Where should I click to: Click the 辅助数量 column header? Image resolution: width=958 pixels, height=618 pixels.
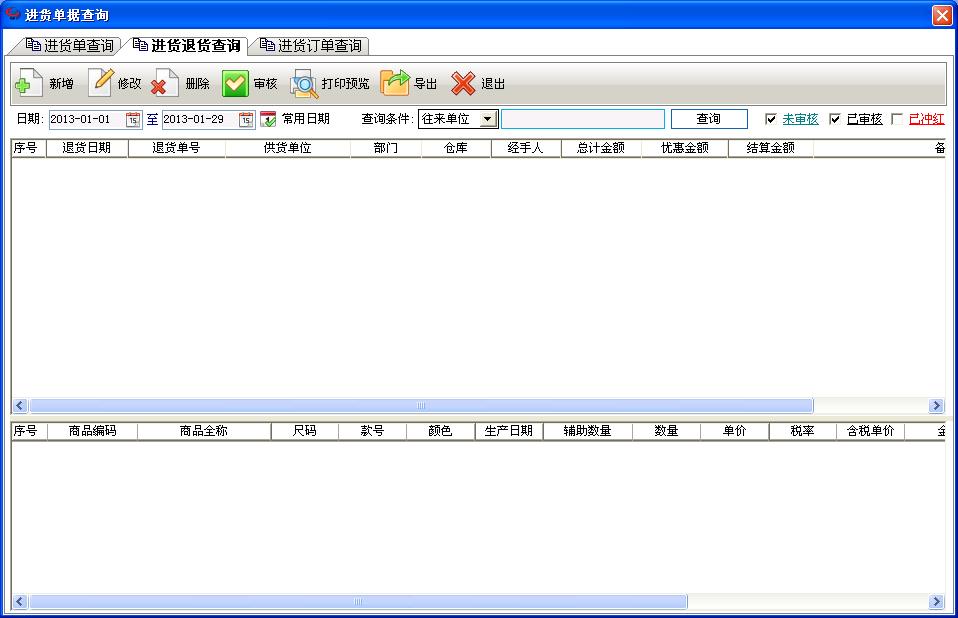tap(588, 431)
